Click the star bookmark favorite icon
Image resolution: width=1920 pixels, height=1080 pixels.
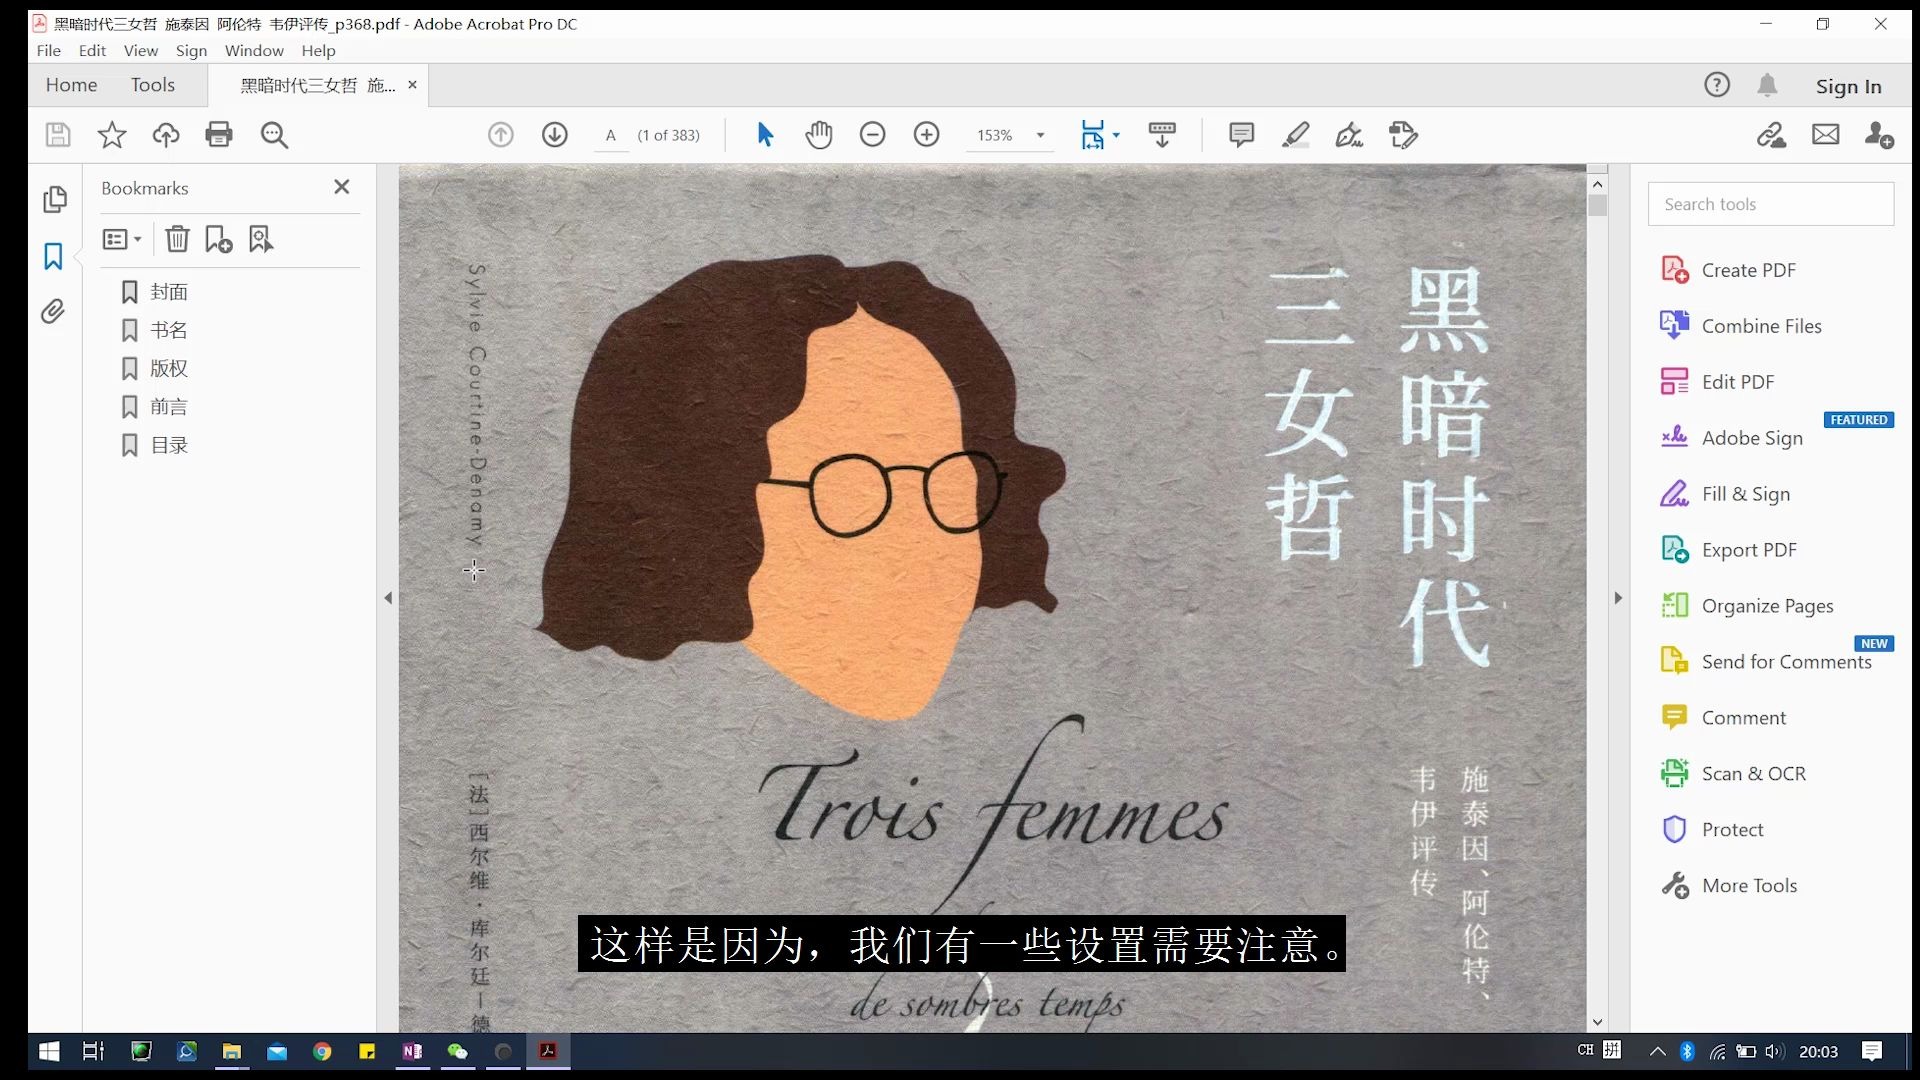[112, 135]
